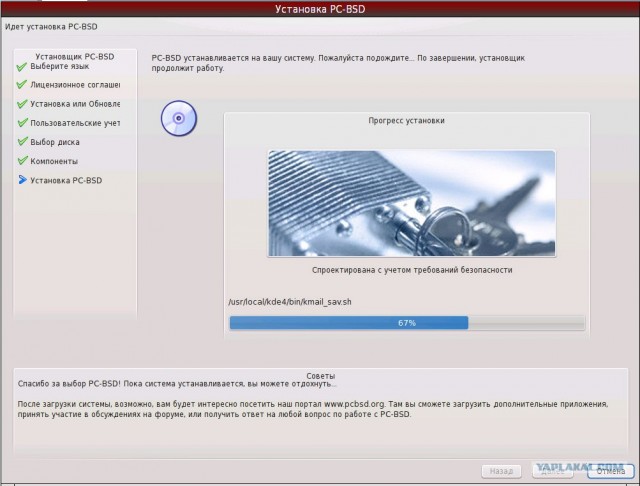Click the PC-BSD устанавливается на вашу систему message

[x=338, y=63]
